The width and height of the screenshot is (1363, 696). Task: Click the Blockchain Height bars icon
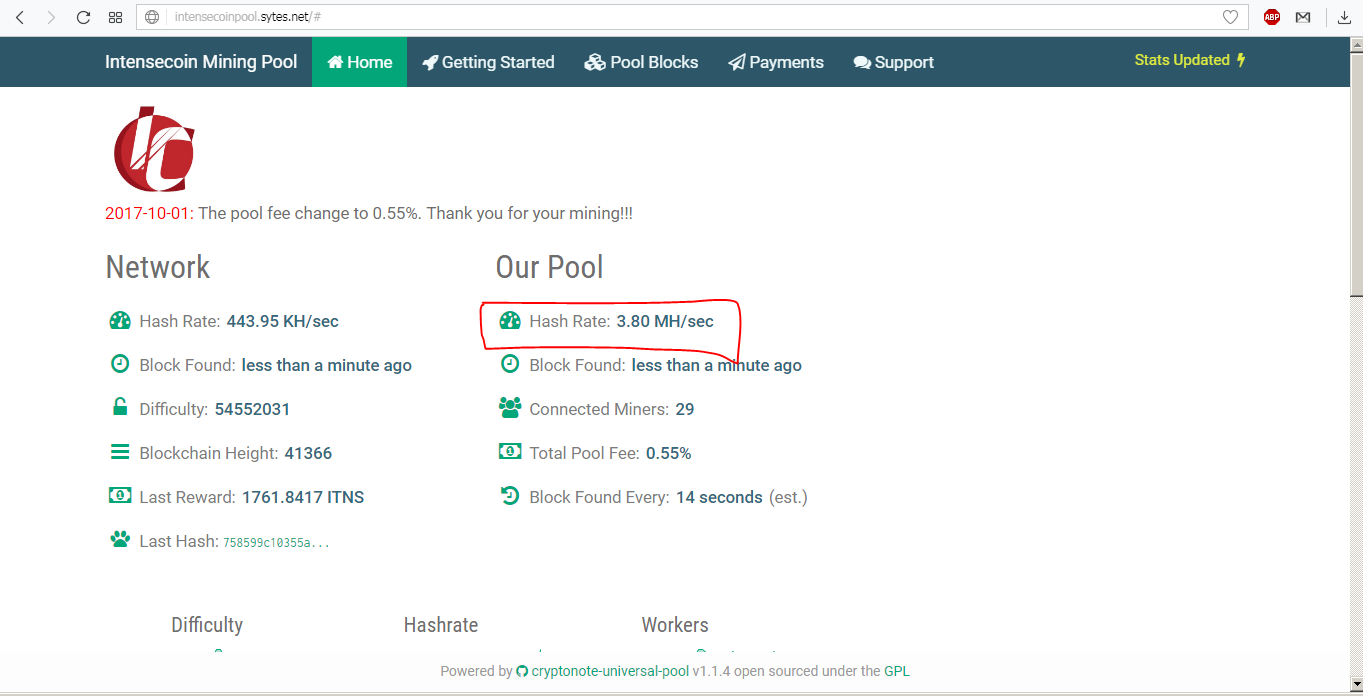[120, 452]
